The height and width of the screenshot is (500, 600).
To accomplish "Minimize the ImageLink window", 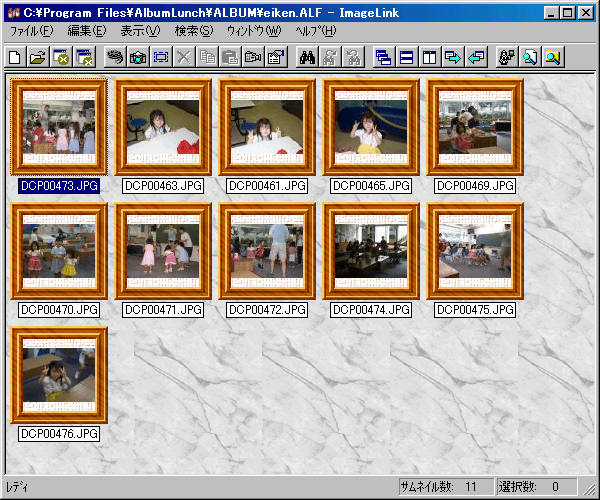I will [551, 13].
